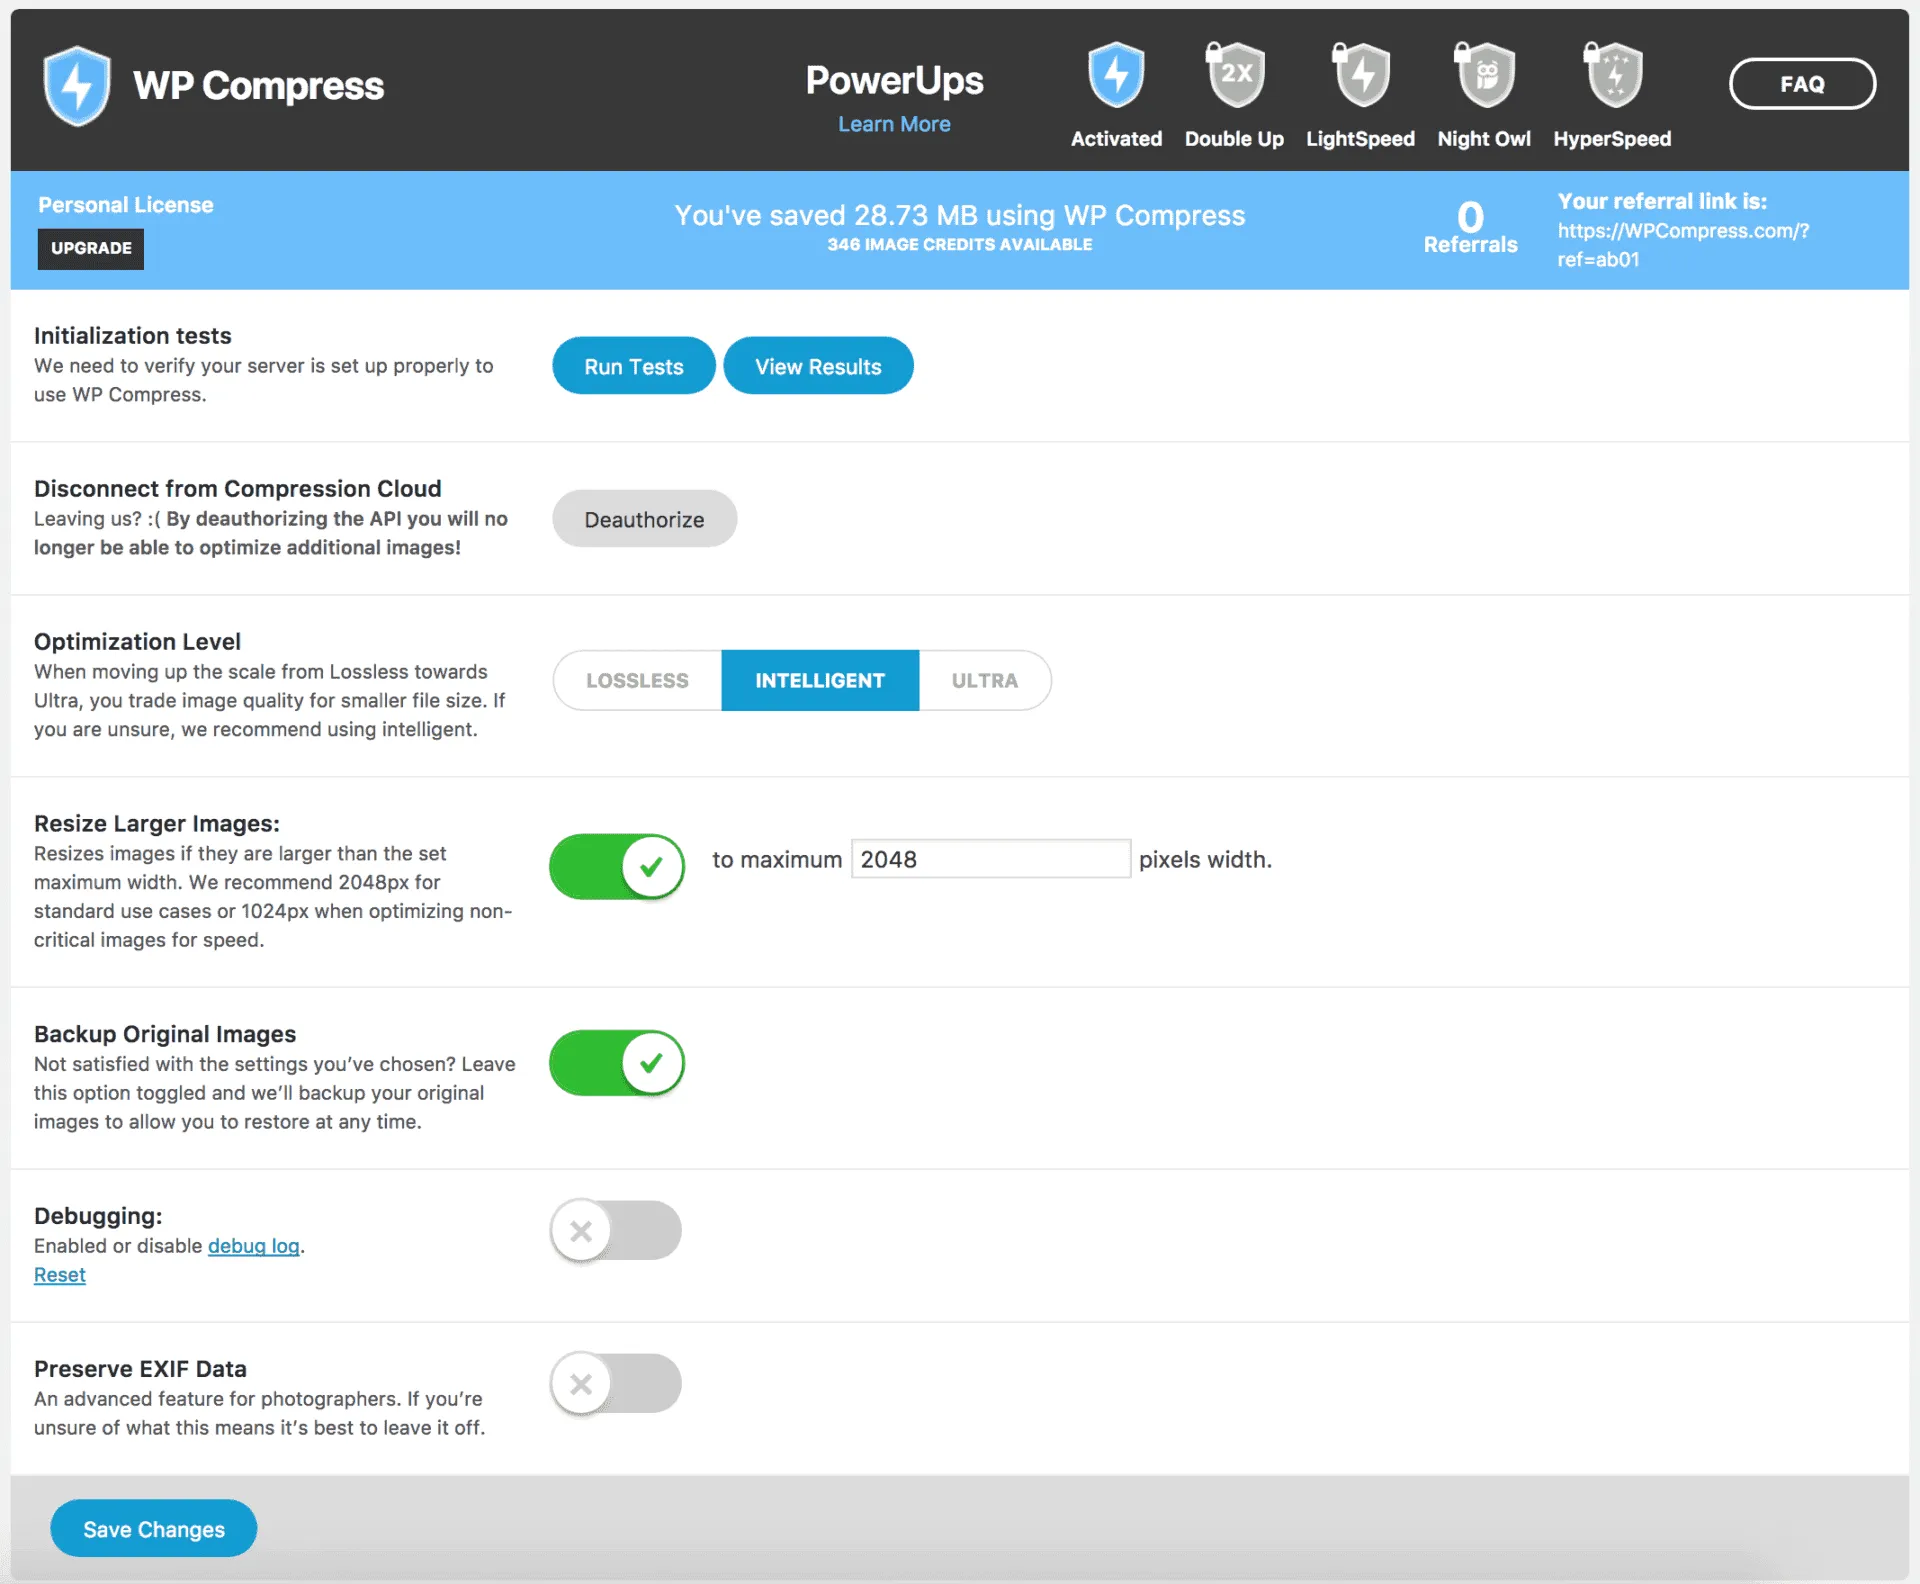Choose INTELLIGENT optimization level
The height and width of the screenshot is (1584, 1920).
820,680
